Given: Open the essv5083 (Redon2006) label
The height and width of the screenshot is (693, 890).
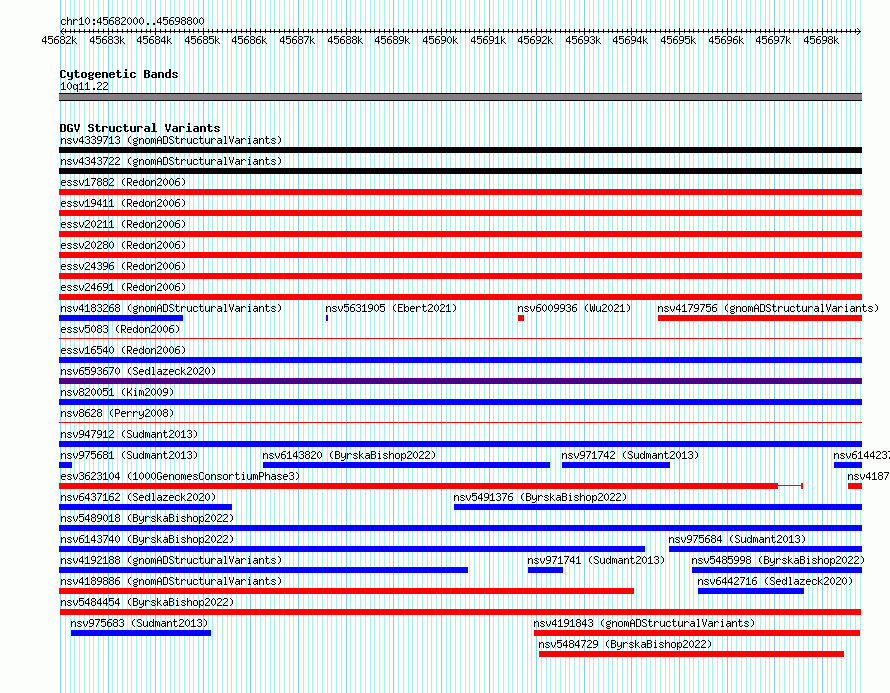Looking at the screenshot, I should click(x=120, y=329).
